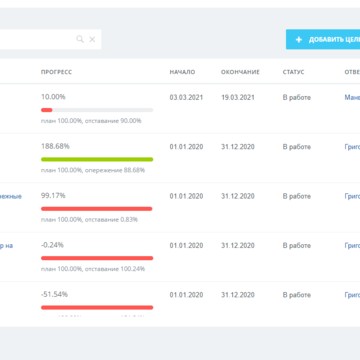Click the 99.17% progress bar

coord(97,209)
